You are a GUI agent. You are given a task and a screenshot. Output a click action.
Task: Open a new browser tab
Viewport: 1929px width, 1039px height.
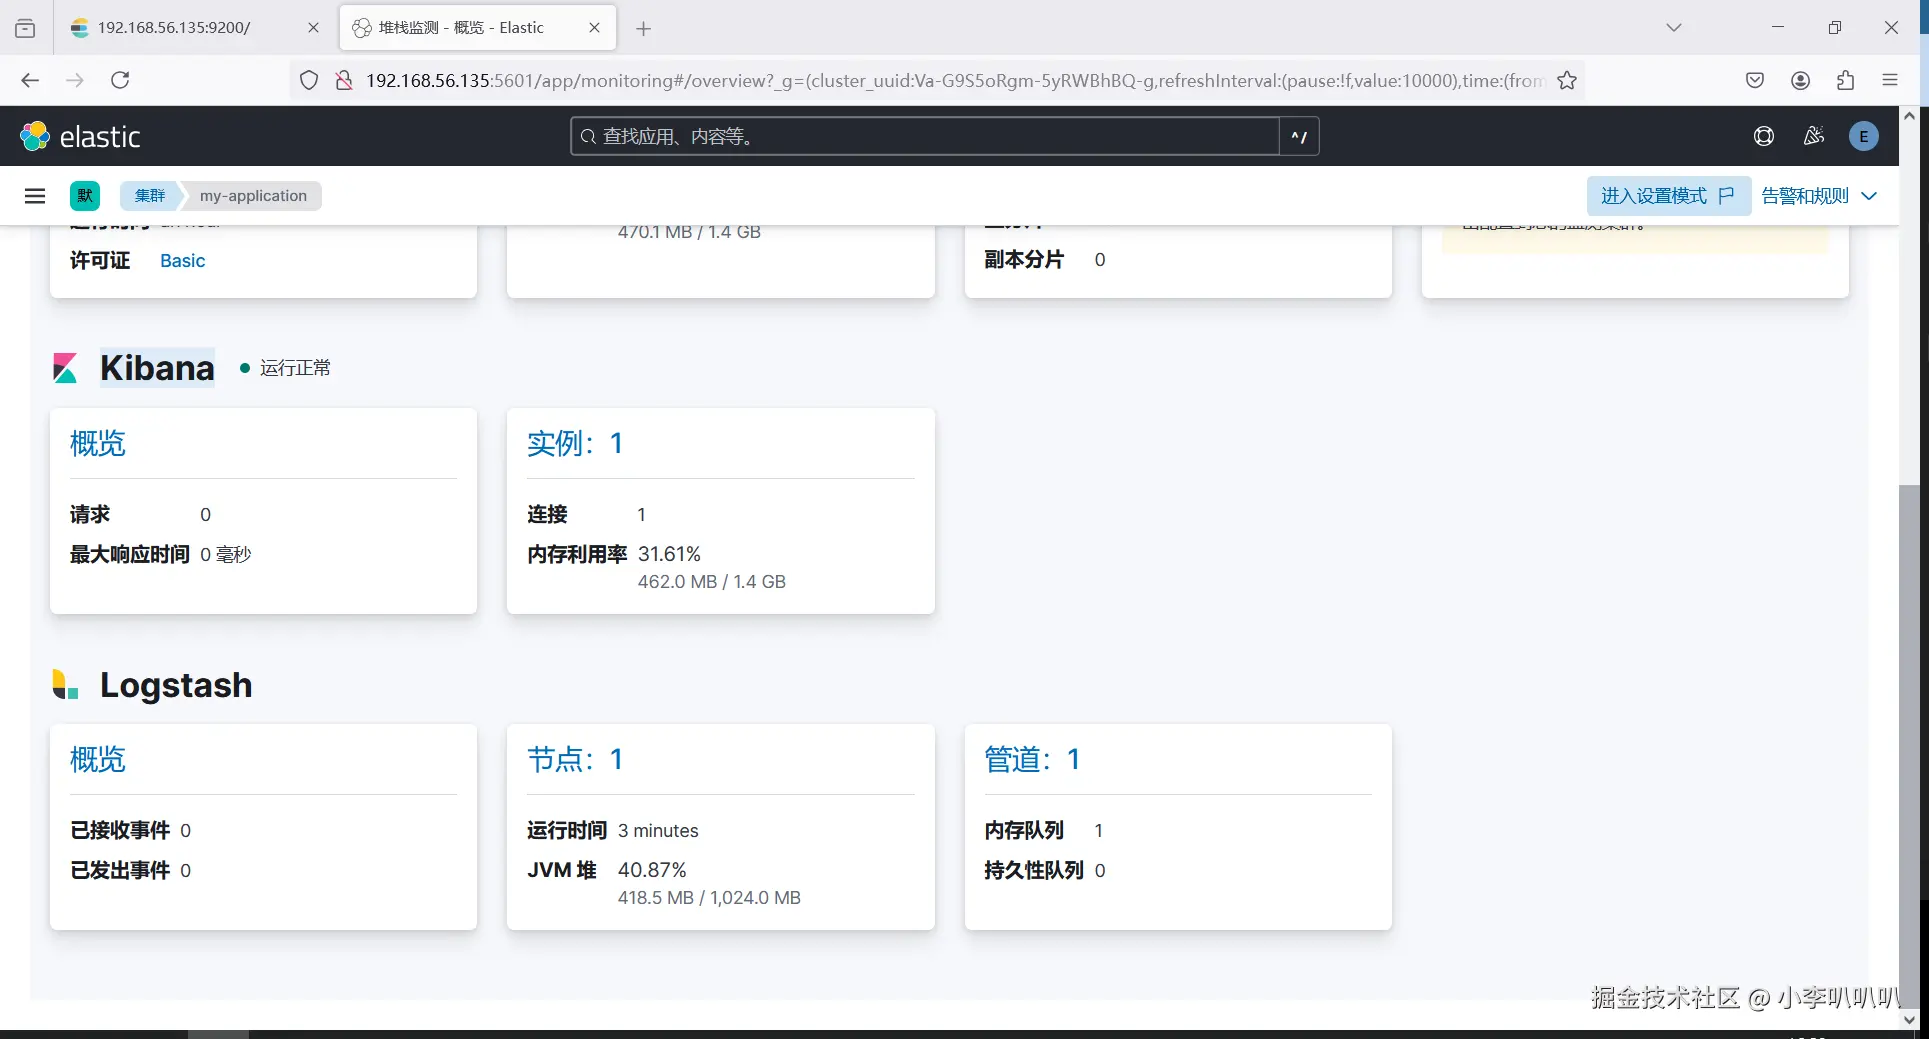[x=644, y=28]
